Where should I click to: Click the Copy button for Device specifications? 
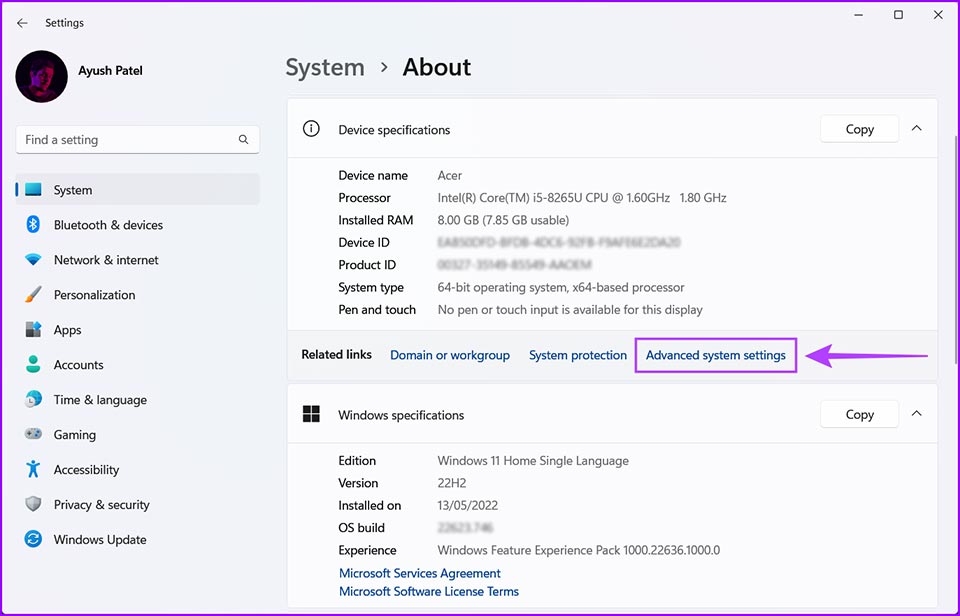pos(859,128)
